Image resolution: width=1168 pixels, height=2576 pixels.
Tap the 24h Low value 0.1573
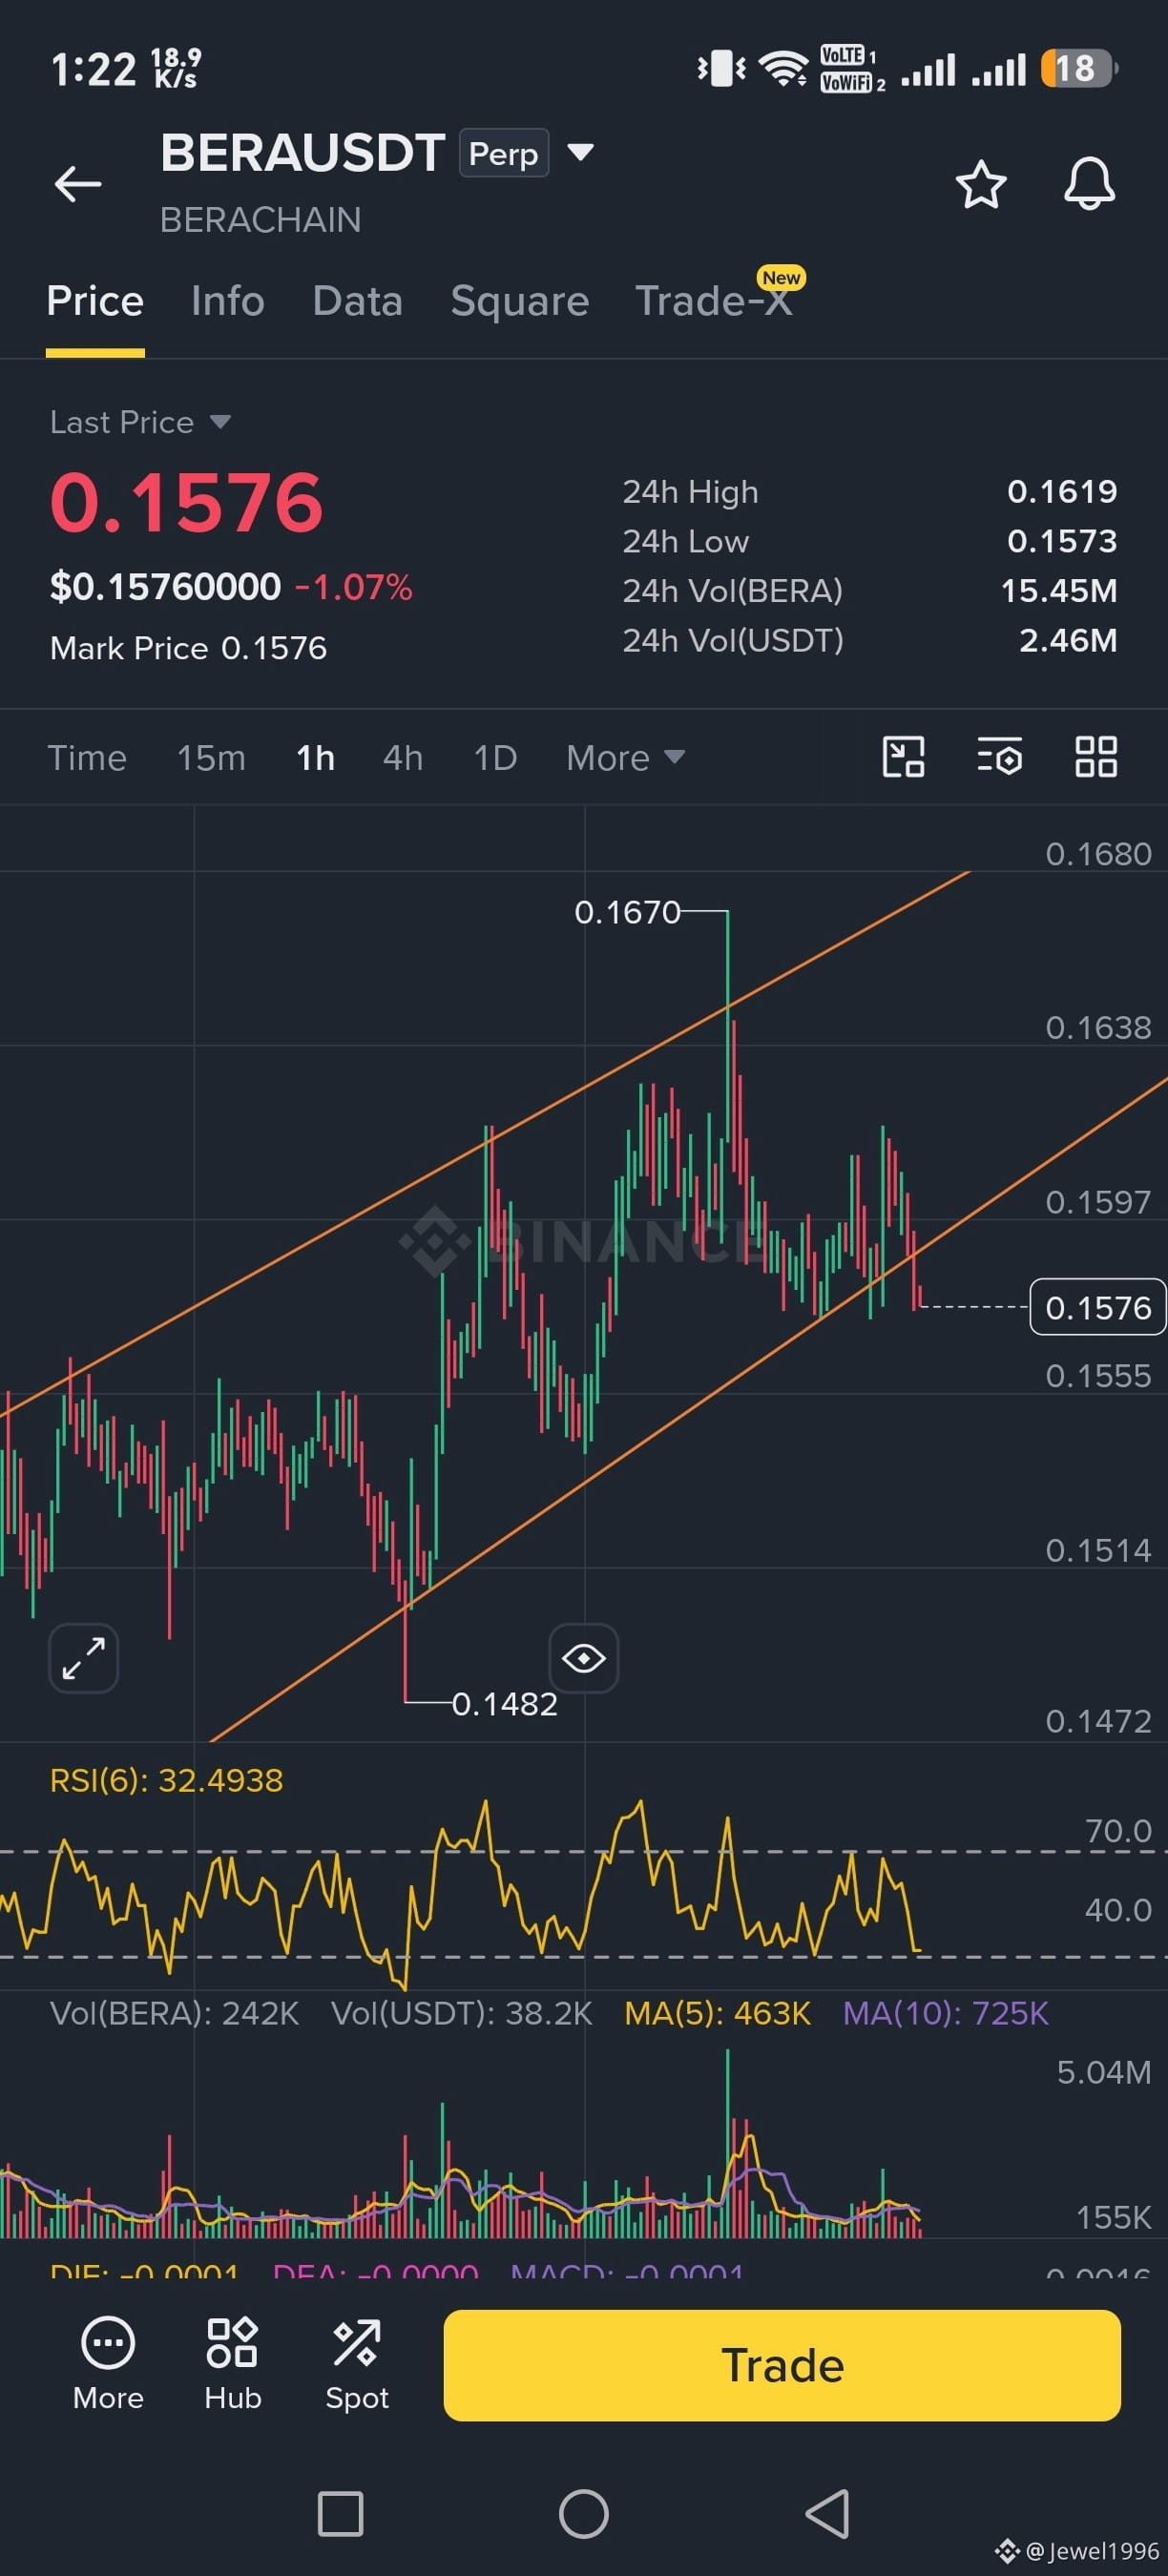point(1062,541)
